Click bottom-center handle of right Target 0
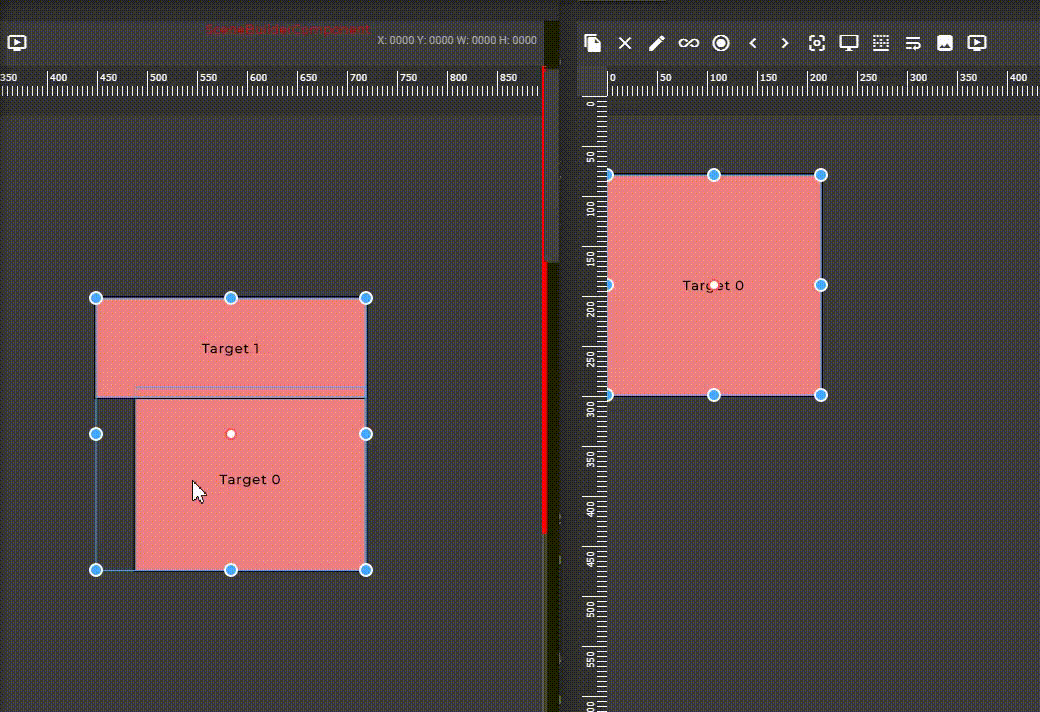Image resolution: width=1040 pixels, height=712 pixels. [x=714, y=395]
